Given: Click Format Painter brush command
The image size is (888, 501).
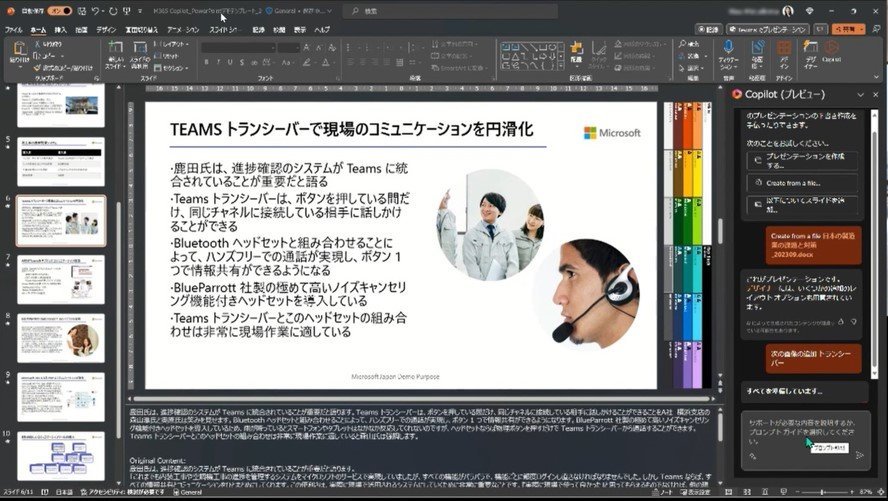Looking at the screenshot, I should [x=63, y=67].
